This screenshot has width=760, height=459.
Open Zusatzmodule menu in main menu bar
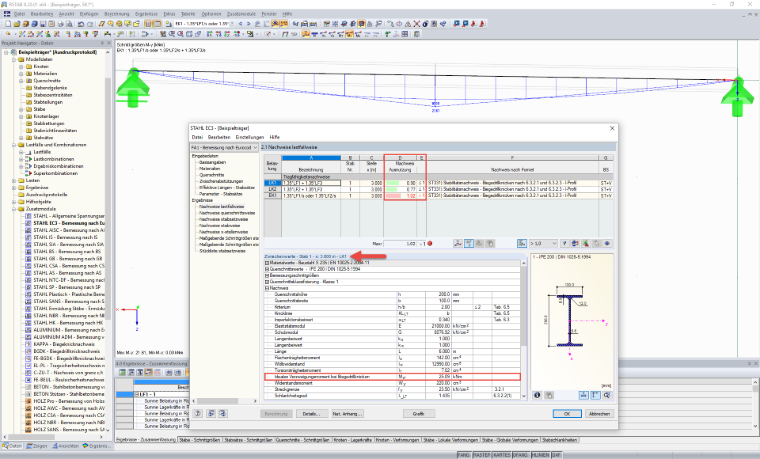241,14
